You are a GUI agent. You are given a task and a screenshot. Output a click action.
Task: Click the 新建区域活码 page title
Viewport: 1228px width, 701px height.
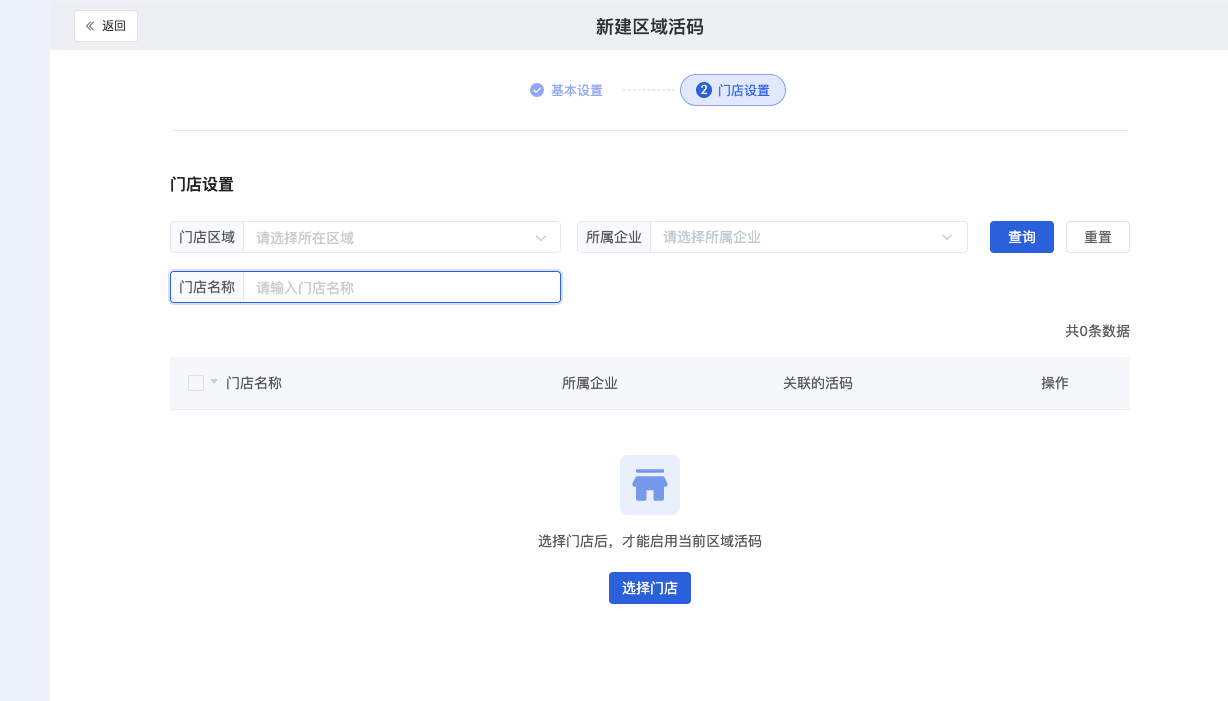coord(650,27)
